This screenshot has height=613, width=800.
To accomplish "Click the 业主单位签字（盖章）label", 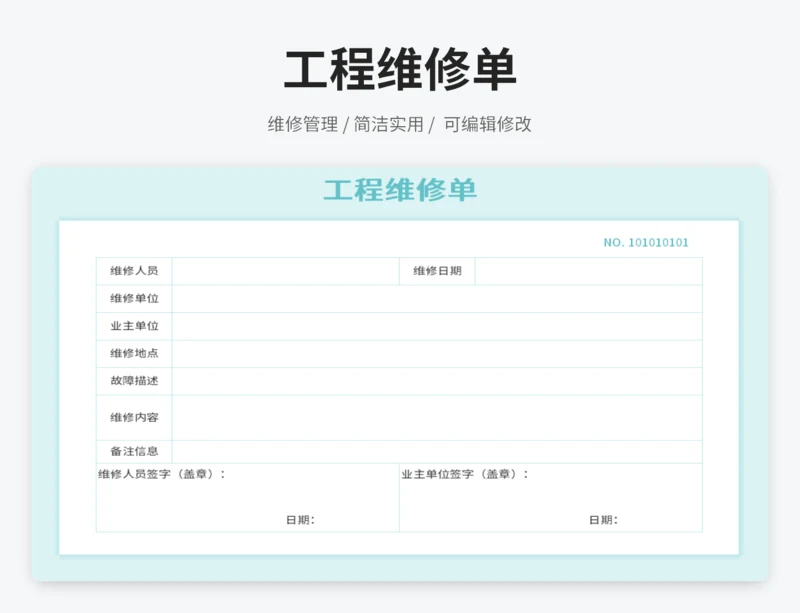I will pyautogui.click(x=465, y=474).
